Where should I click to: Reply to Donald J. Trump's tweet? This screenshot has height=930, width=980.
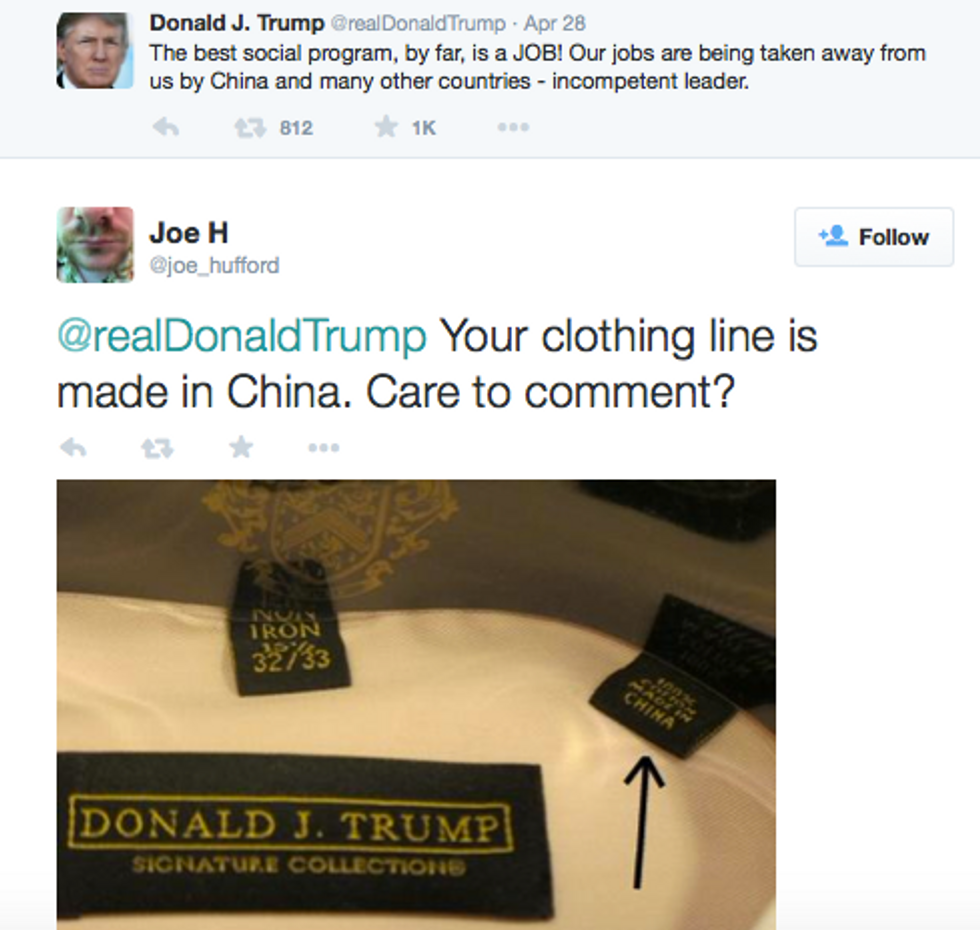(x=166, y=128)
